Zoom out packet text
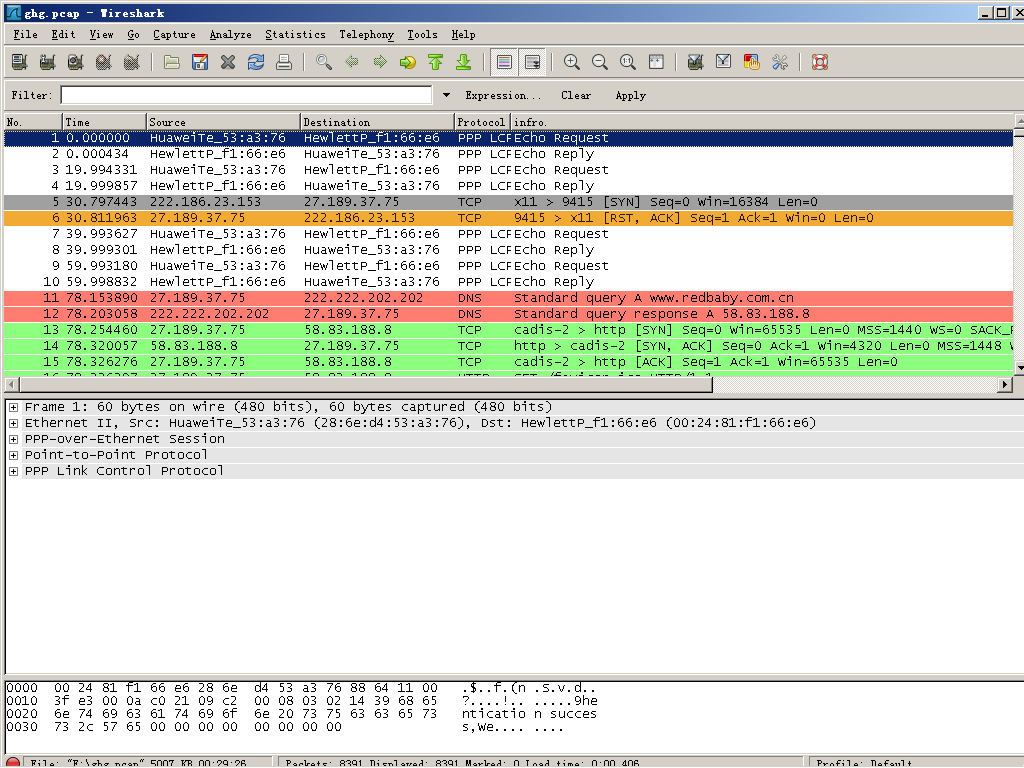Screen dimensions: 1024x768 point(600,62)
